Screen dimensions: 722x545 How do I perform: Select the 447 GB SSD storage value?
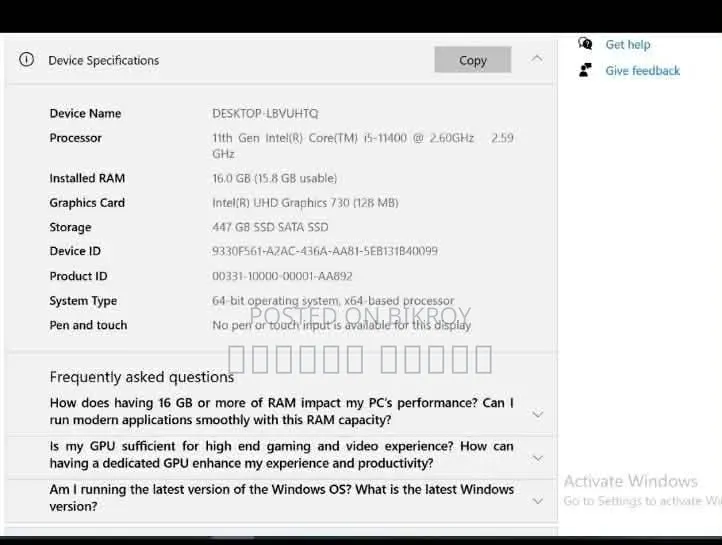270,227
